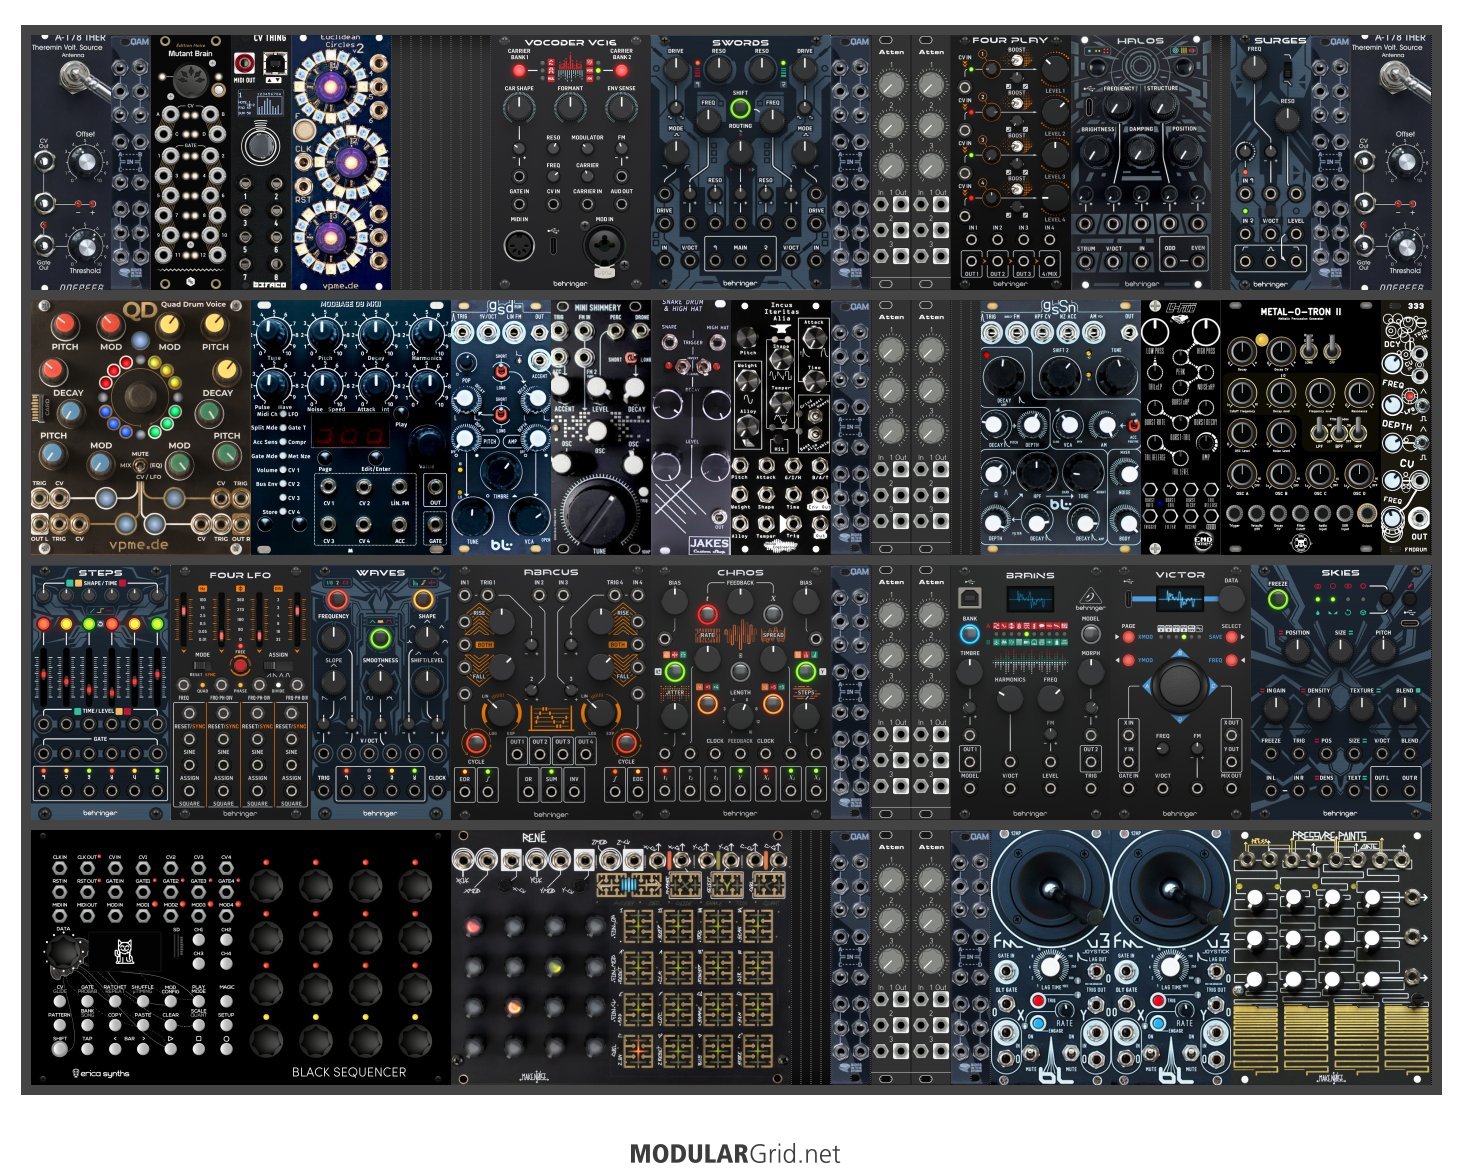This screenshot has height=1175, width=1472.
Task: Click the green-ringed button on Waves
Action: coord(380,638)
